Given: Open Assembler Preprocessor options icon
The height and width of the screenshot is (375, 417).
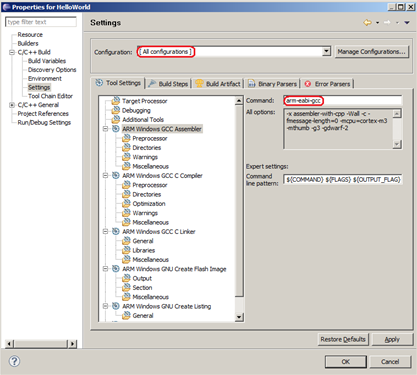Looking at the screenshot, I should (126, 138).
